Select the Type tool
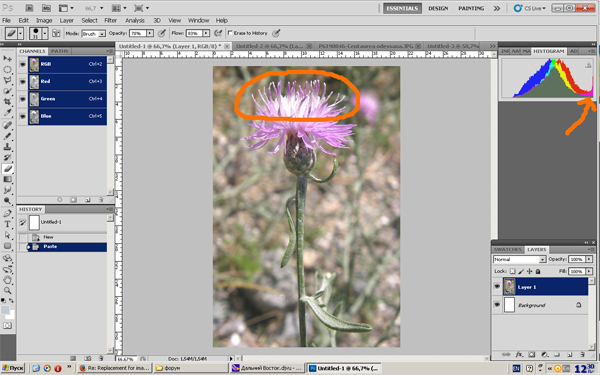 point(7,224)
